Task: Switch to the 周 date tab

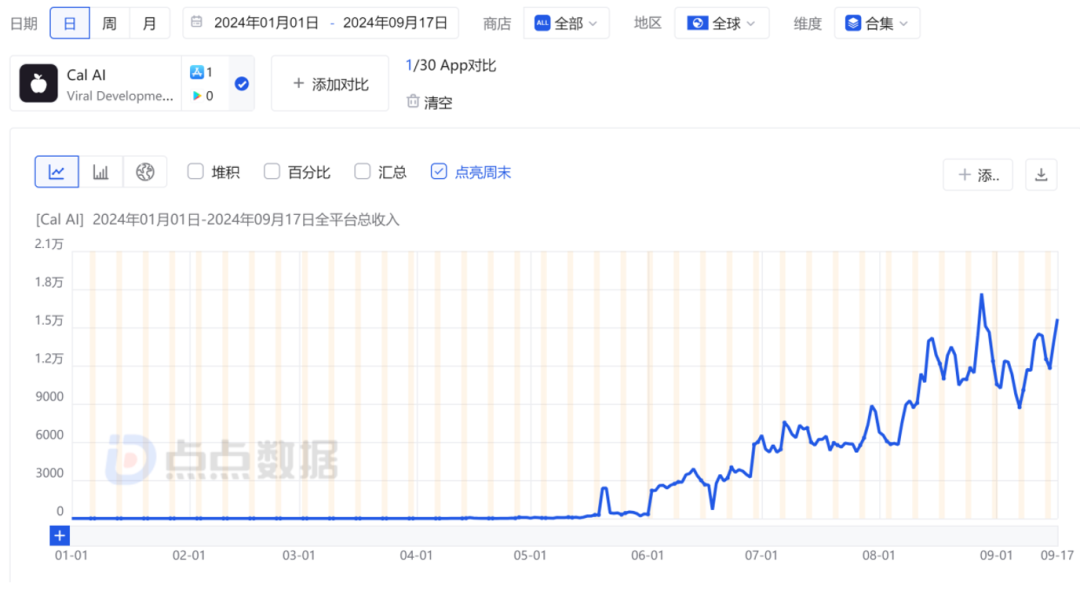Action: 110,22
